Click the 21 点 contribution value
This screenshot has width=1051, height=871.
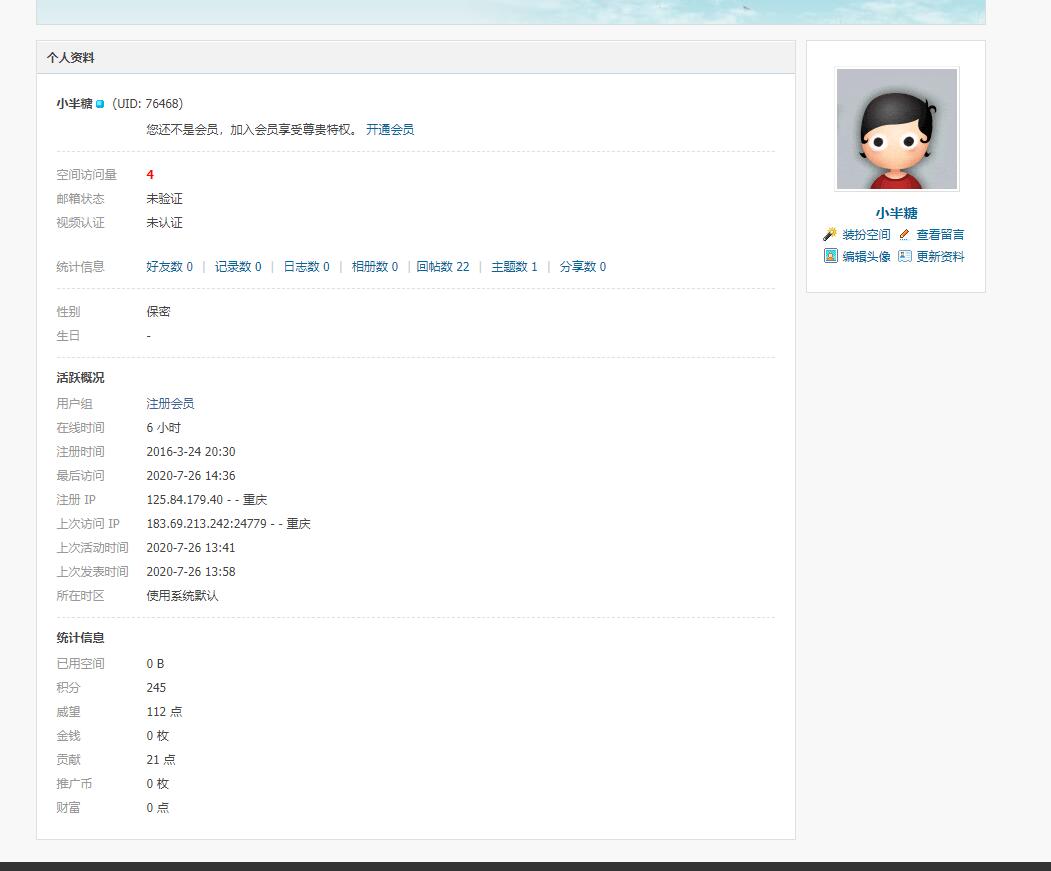(x=161, y=760)
